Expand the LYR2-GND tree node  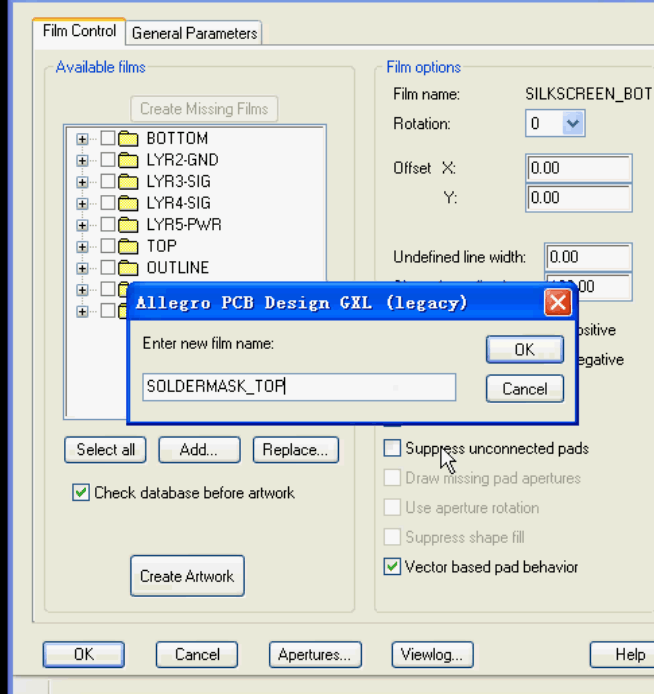(82, 160)
